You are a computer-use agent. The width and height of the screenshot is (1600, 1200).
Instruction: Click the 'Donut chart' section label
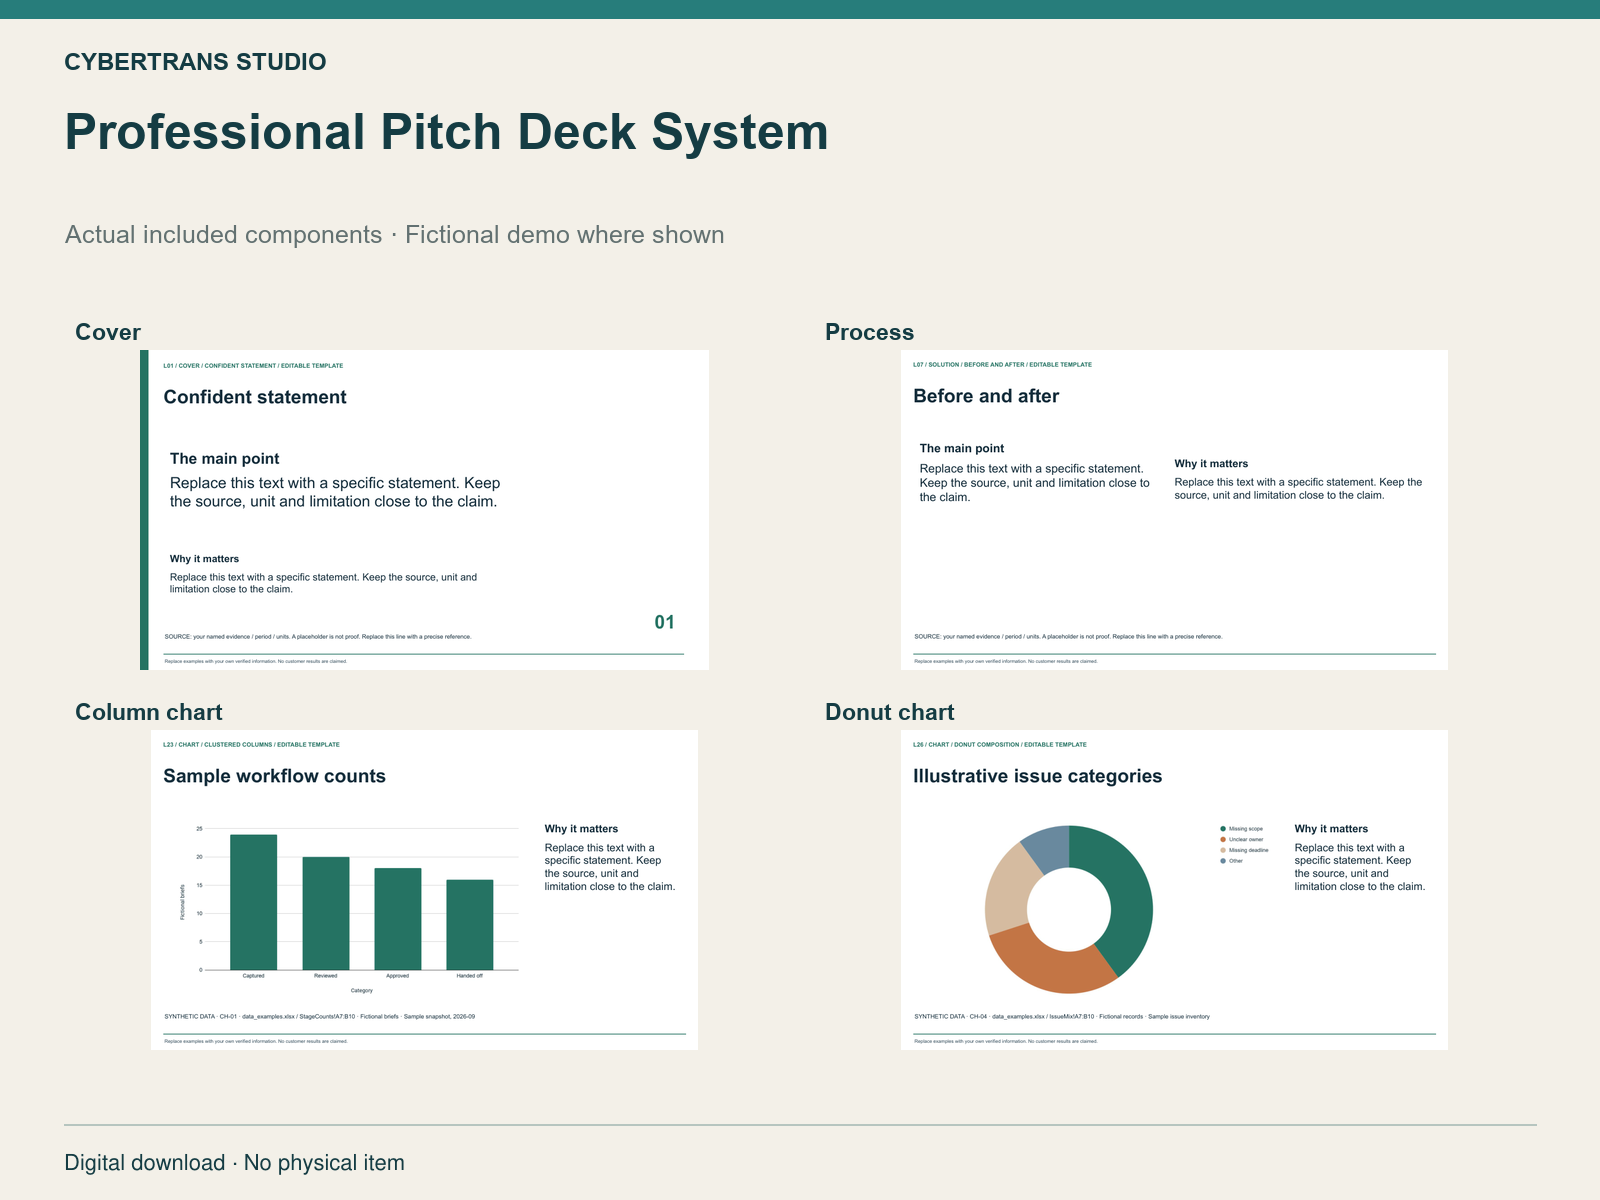pos(889,712)
